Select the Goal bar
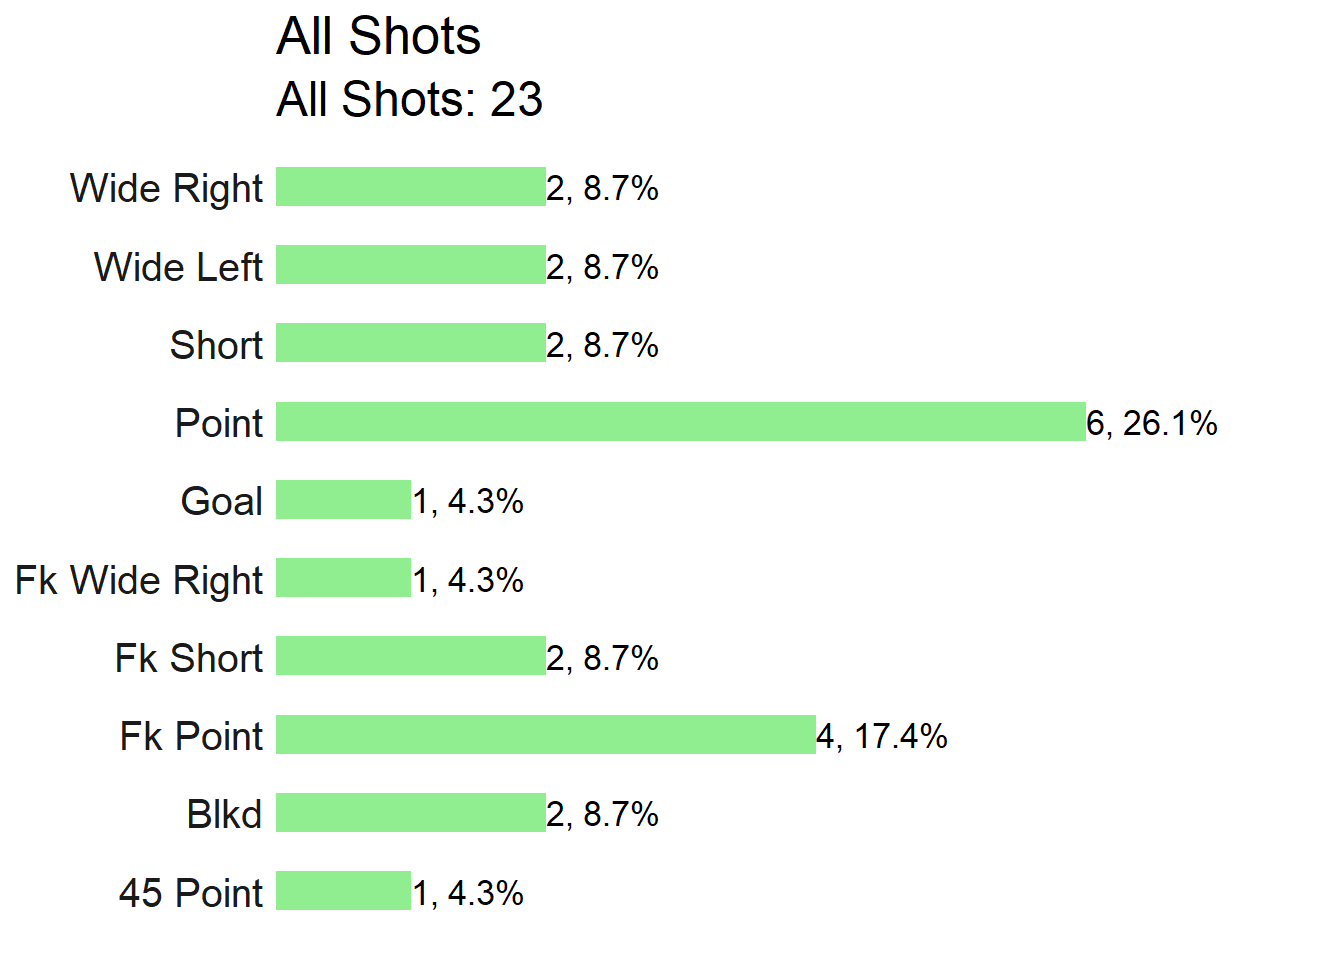Screen dimensions: 1344x960 coord(343,500)
